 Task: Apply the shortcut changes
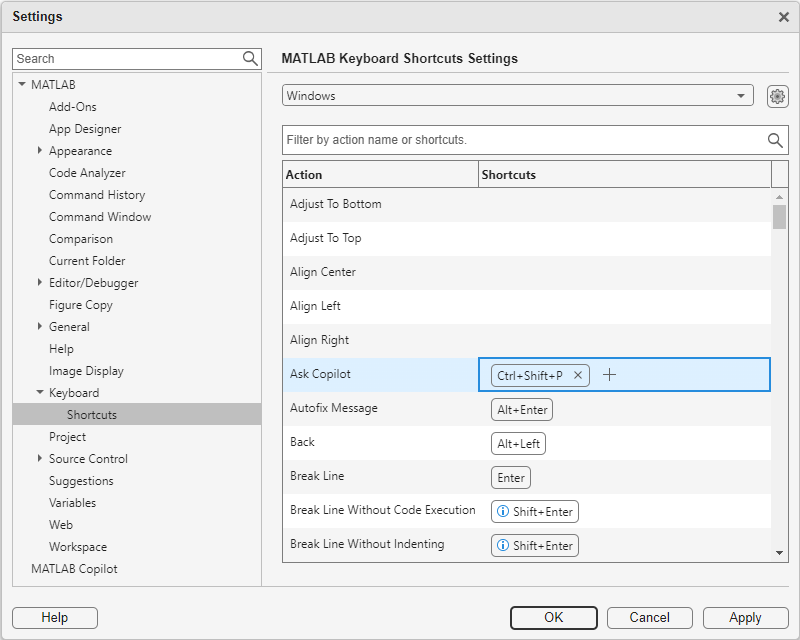pyautogui.click(x=745, y=617)
